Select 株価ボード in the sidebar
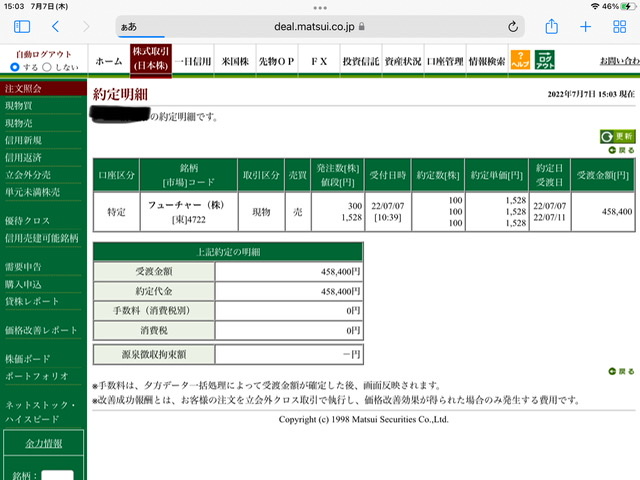Image resolution: width=640 pixels, height=480 pixels. coord(27,359)
